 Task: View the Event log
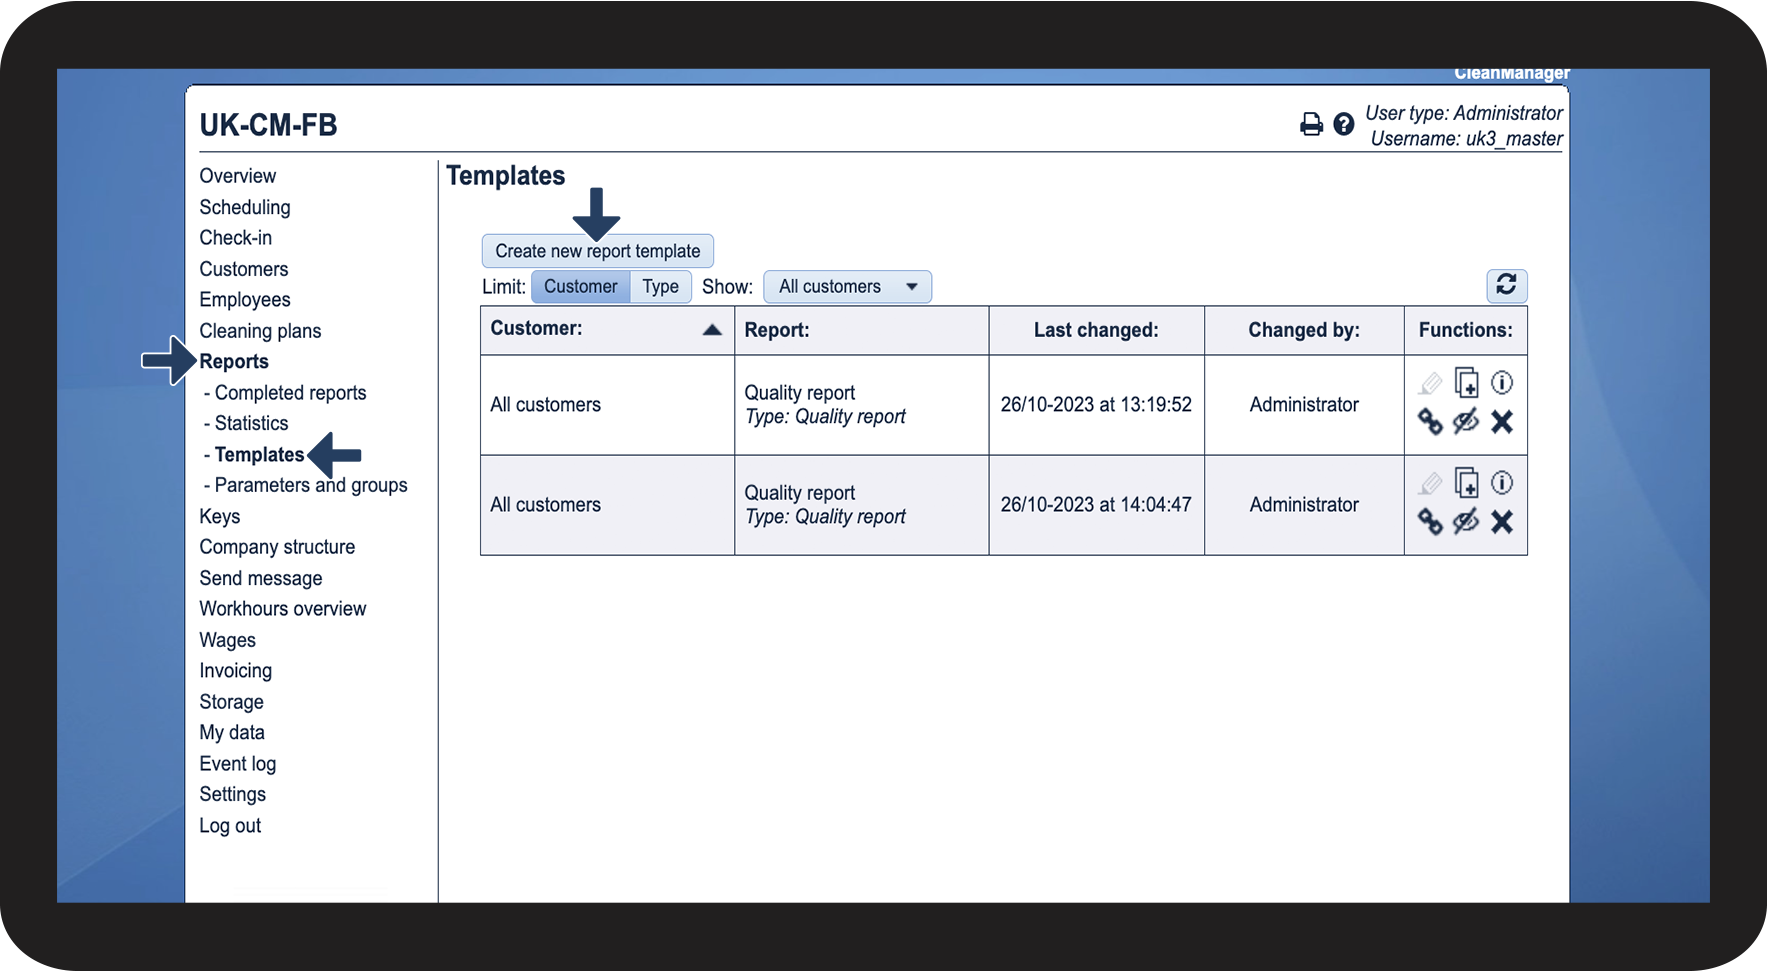click(x=237, y=764)
